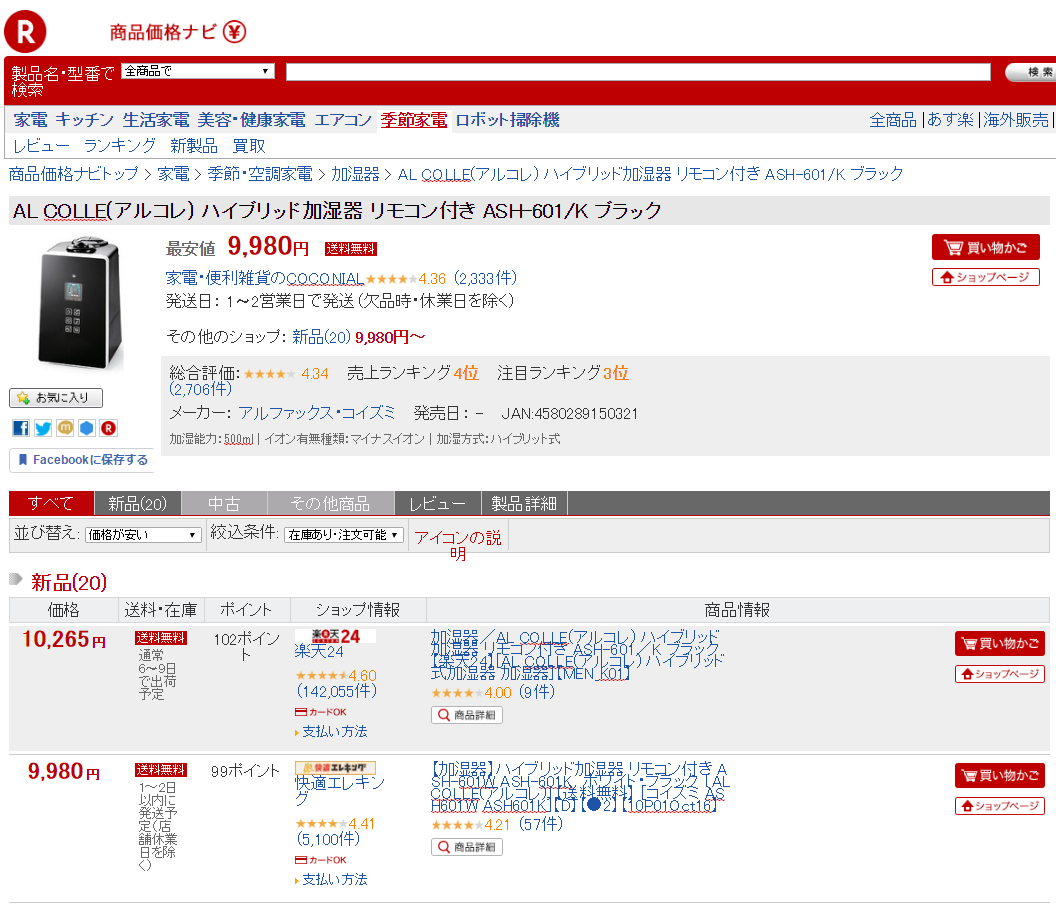
Task: Switch to 製品詳細 tab
Action: pos(524,503)
